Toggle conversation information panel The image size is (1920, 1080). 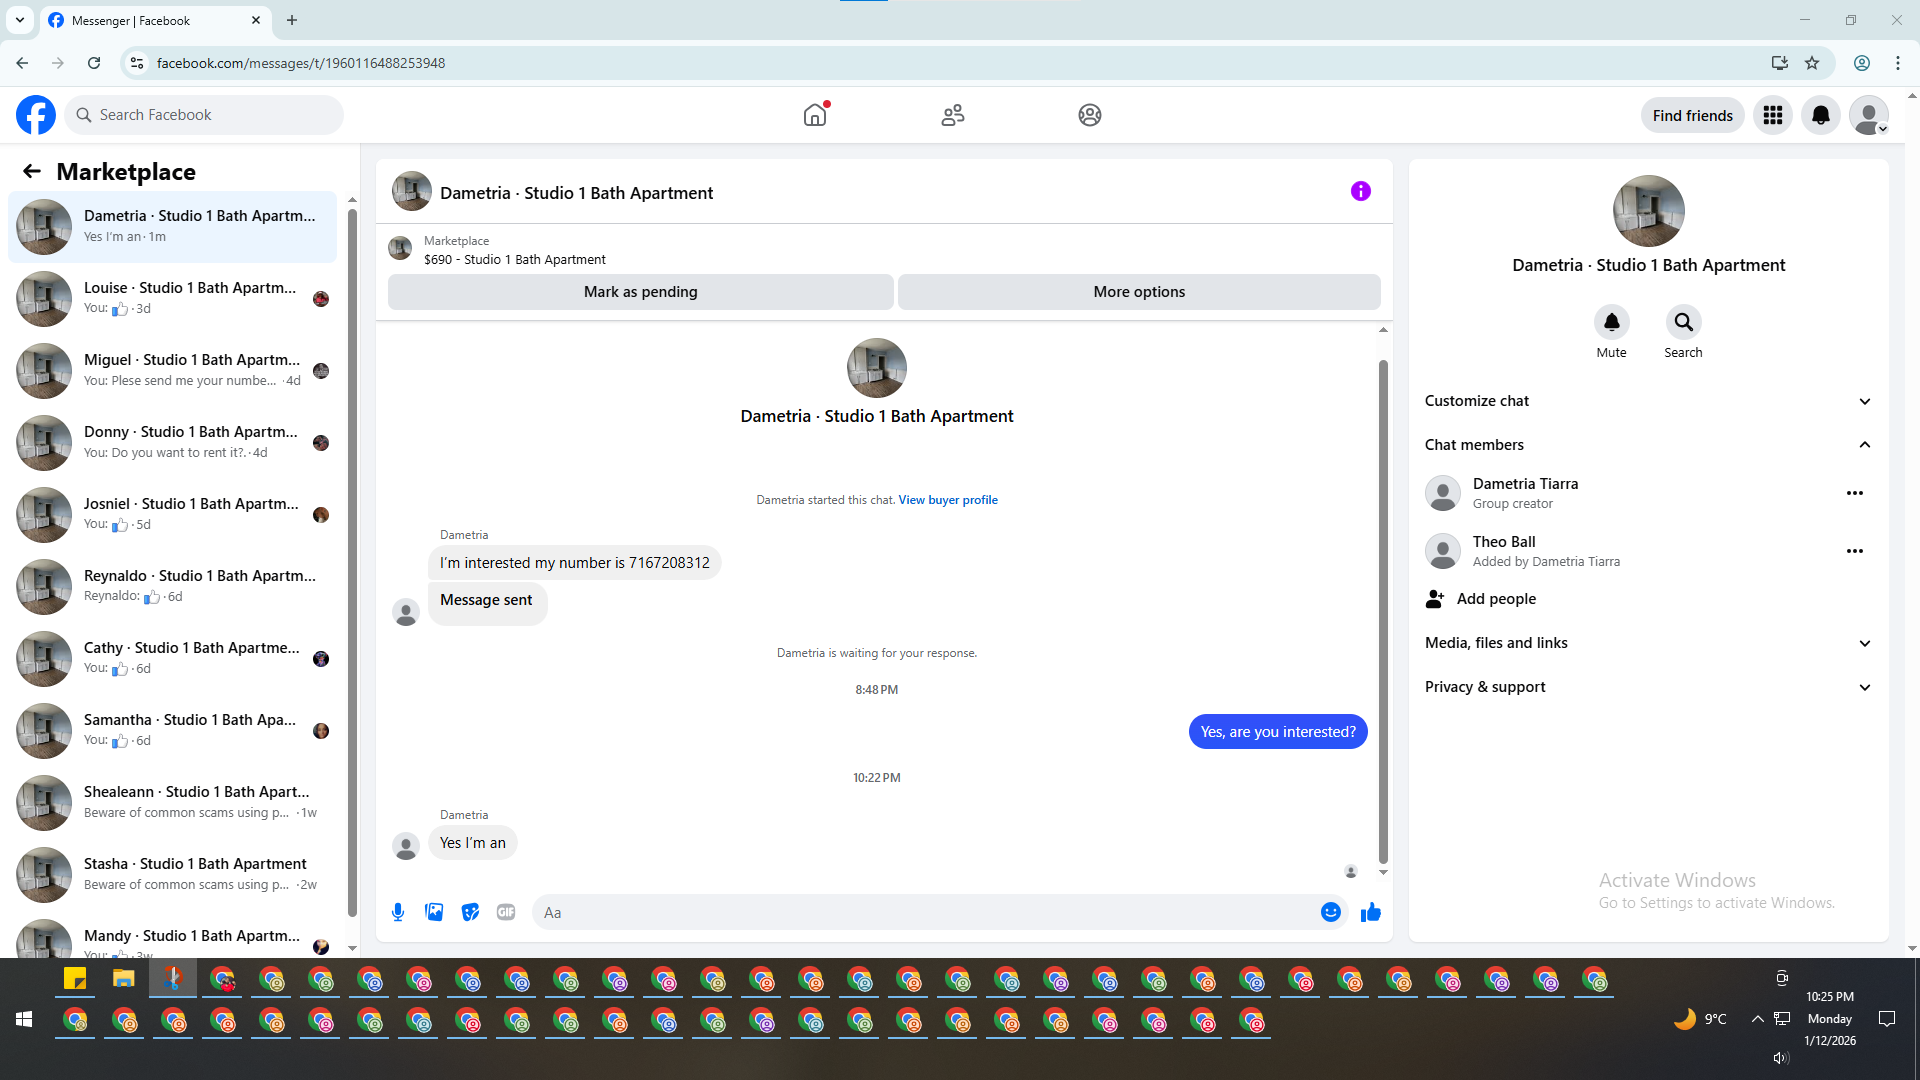[1360, 191]
